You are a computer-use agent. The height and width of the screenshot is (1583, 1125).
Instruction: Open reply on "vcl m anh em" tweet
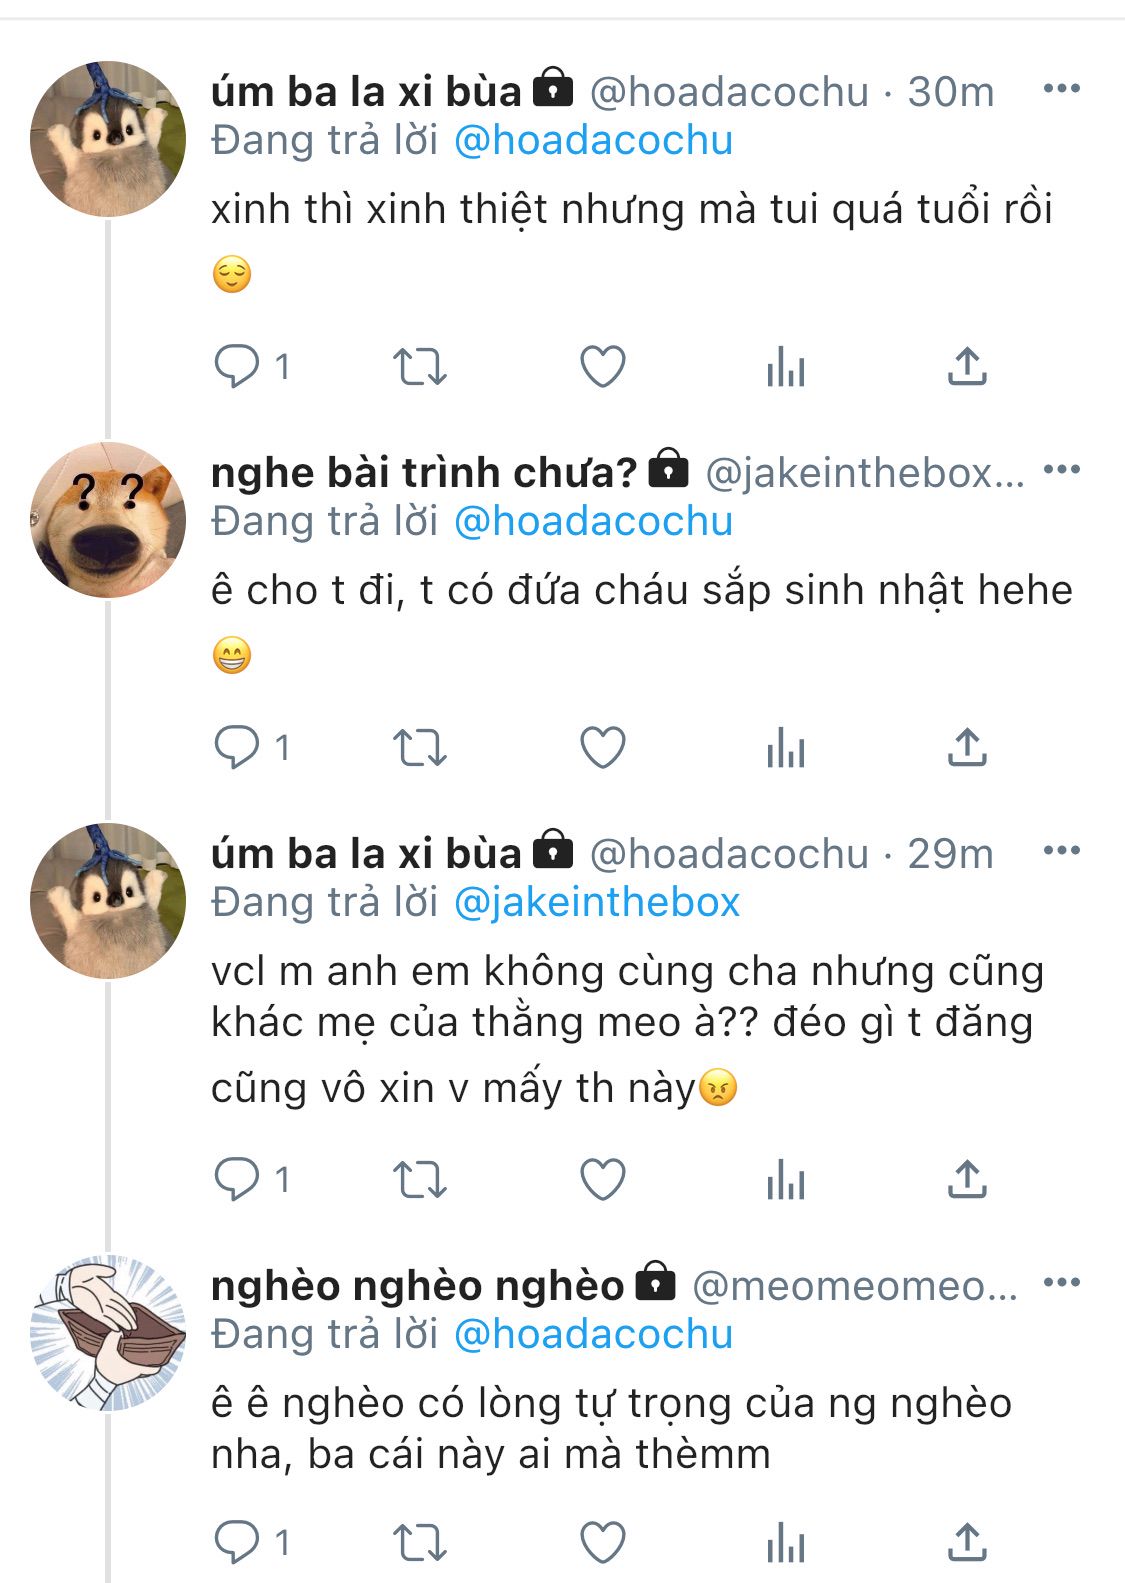(x=237, y=1180)
